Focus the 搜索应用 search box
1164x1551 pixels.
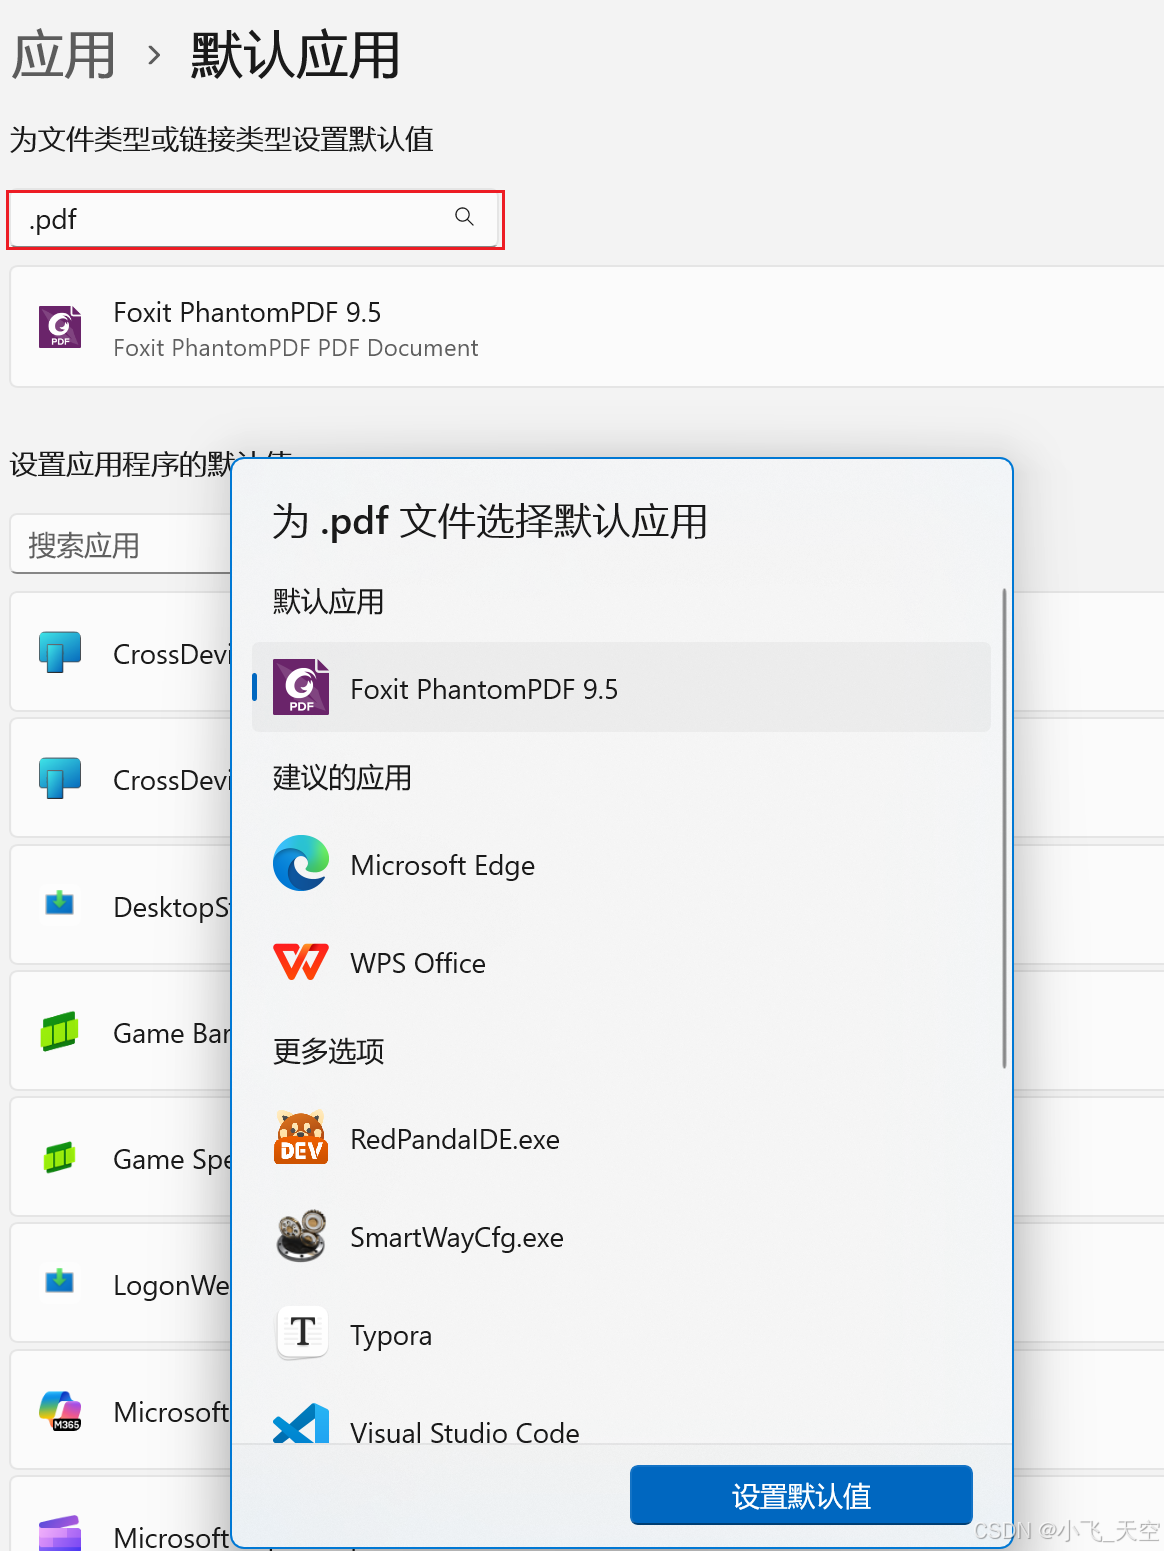pyautogui.click(x=121, y=545)
